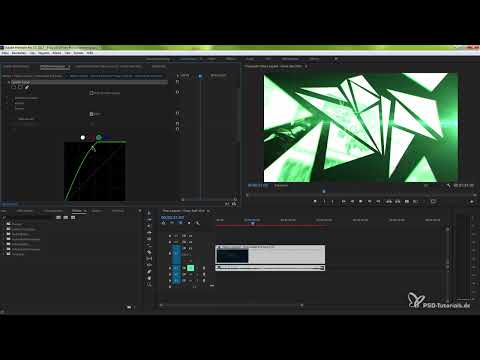This screenshot has height=360, width=480.
Task: Toggle the highlighted mute button on A1
Action: 190,268
